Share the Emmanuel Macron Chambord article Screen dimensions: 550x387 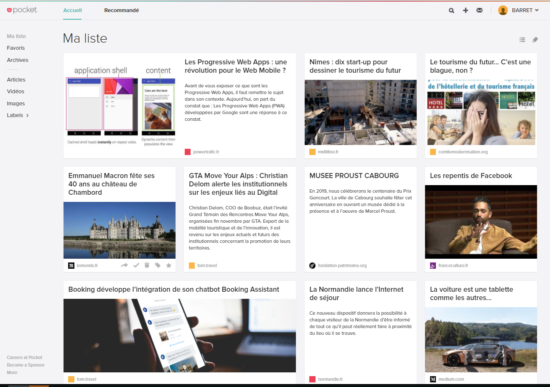(x=124, y=265)
